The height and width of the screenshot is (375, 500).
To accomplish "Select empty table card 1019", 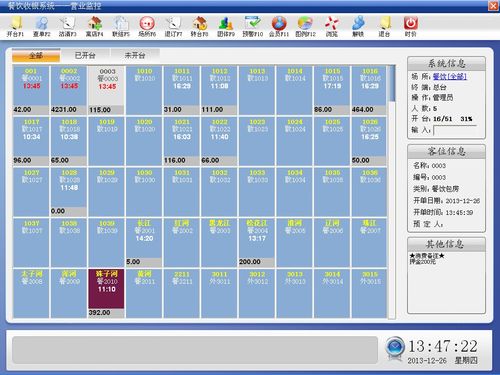I will pos(106,141).
